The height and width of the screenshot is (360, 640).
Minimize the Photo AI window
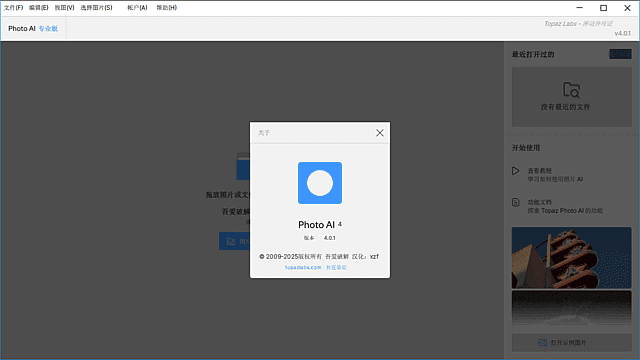579,8
